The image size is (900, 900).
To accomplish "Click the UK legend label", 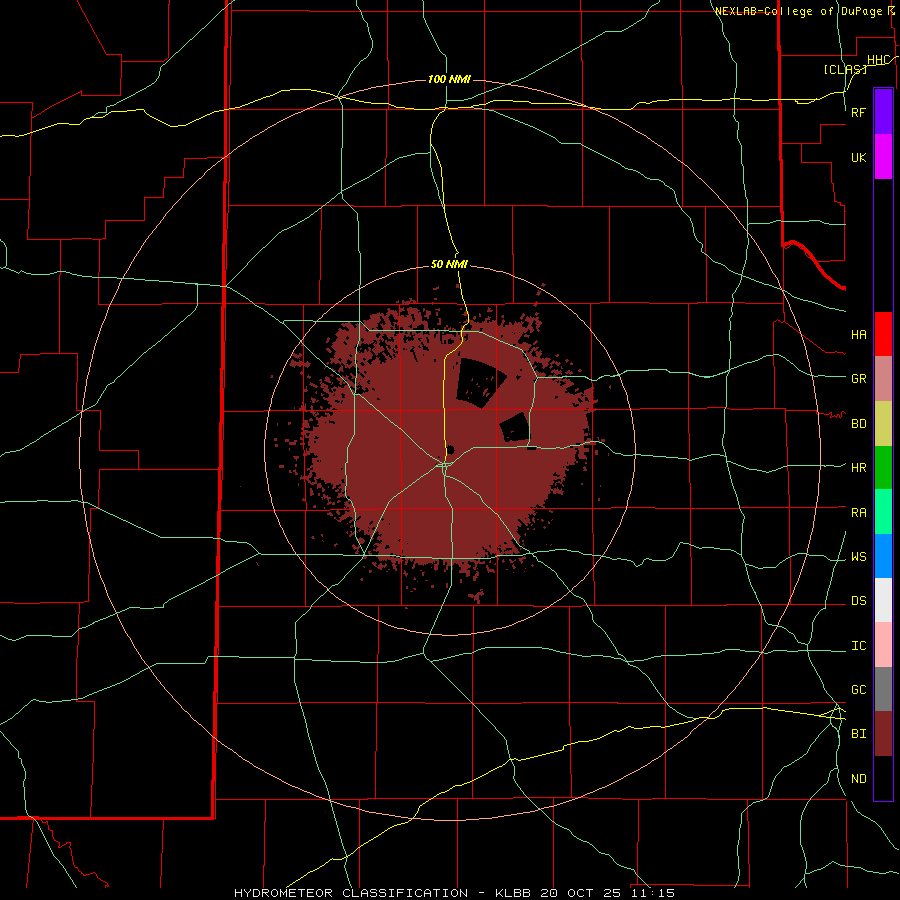I will click(859, 157).
